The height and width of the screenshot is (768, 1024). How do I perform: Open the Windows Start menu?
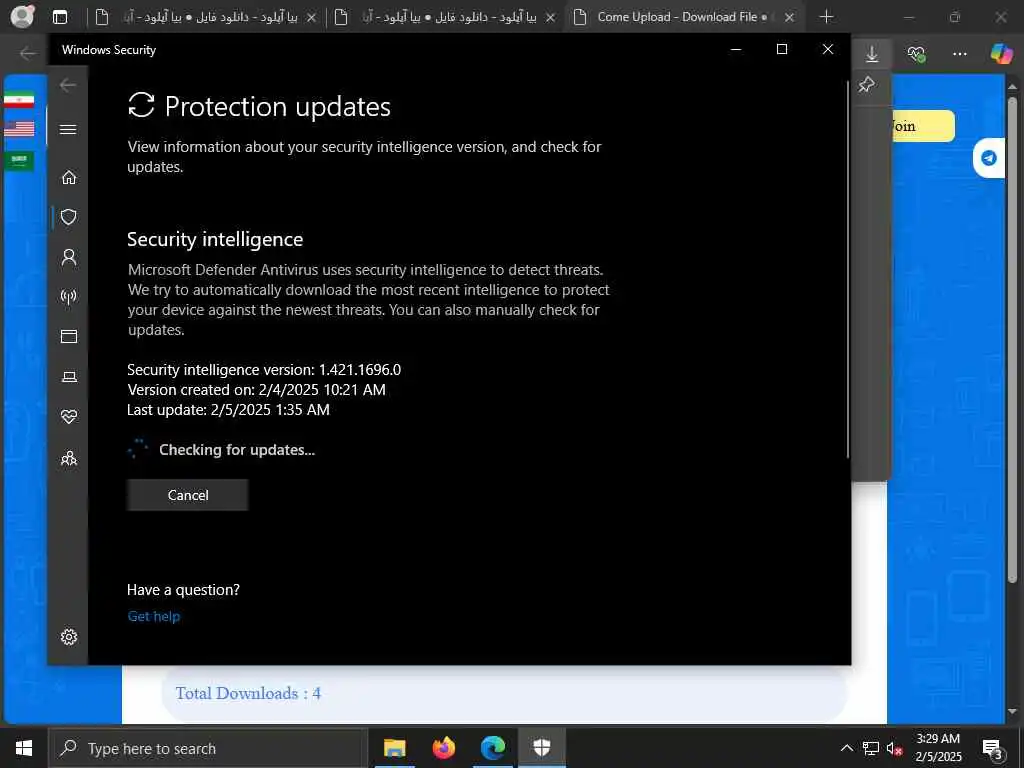click(x=24, y=748)
